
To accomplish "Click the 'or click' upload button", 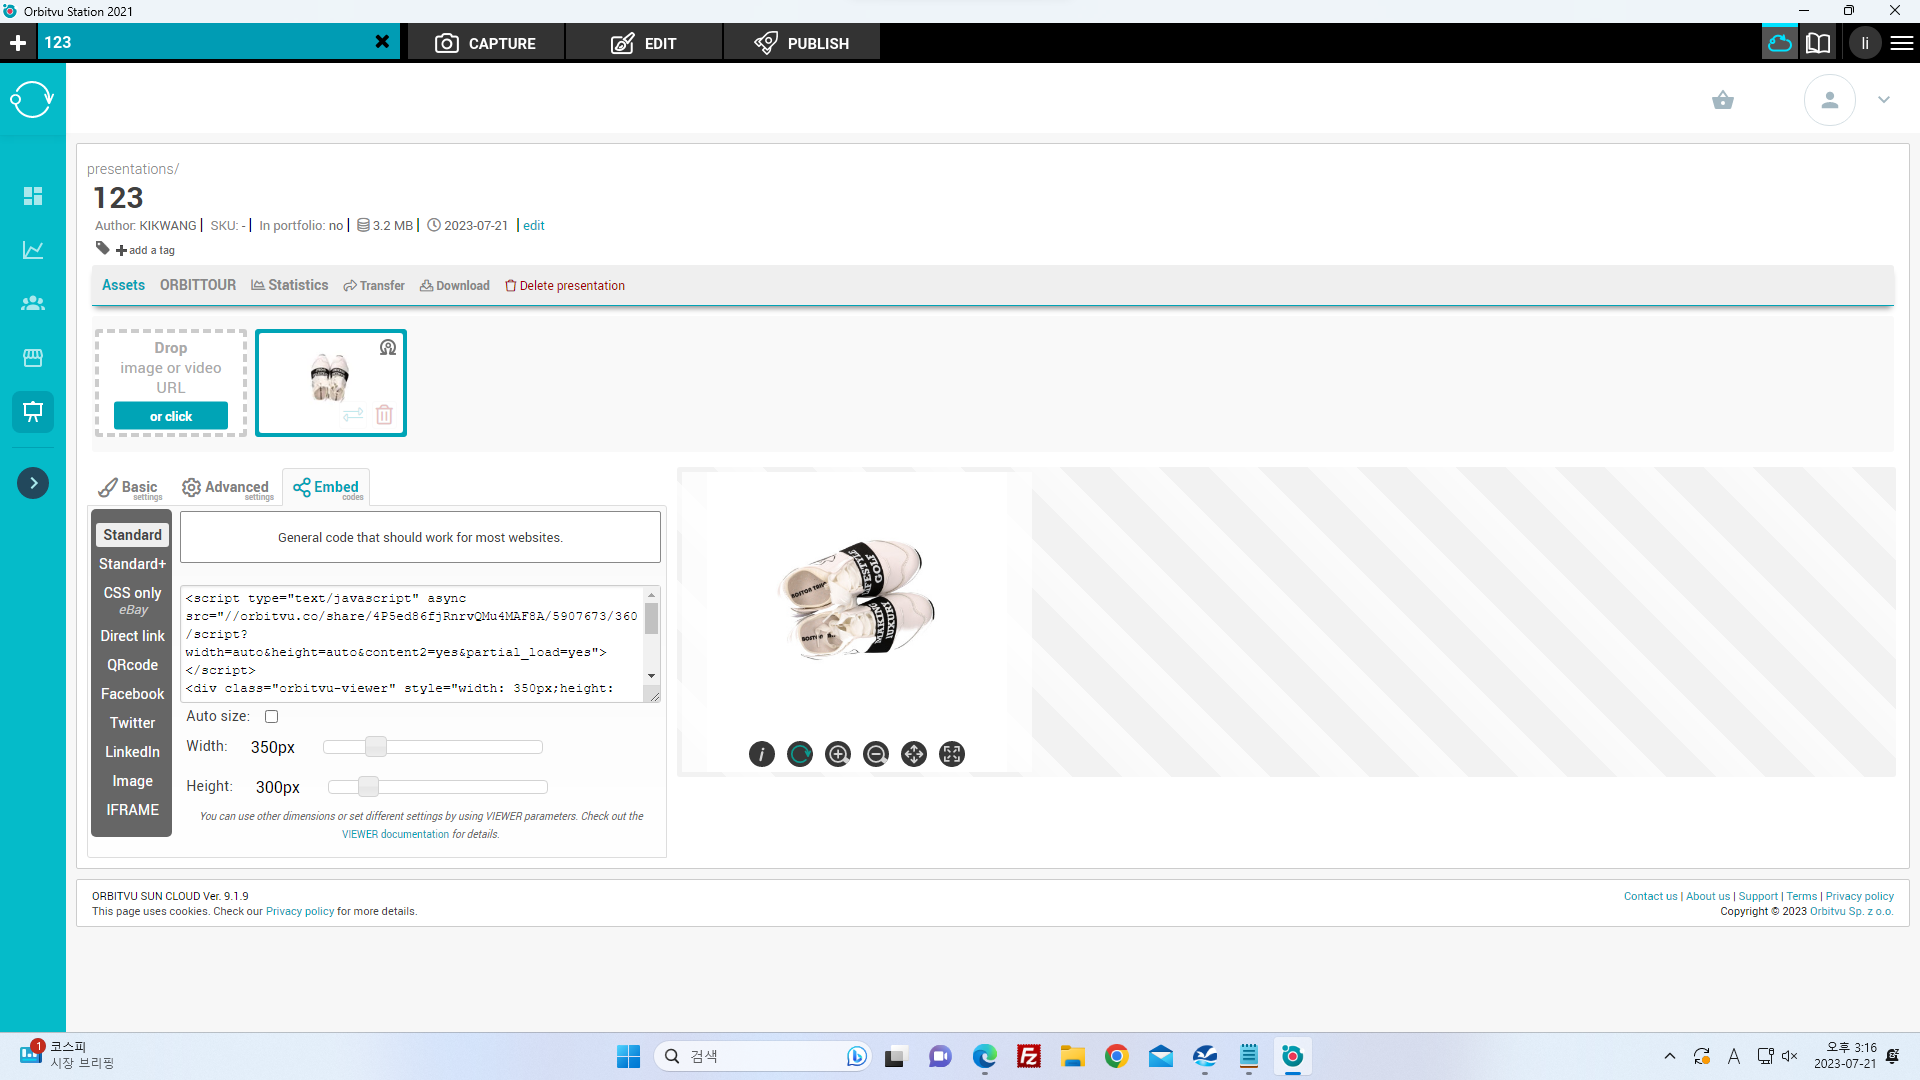I will [x=171, y=416].
